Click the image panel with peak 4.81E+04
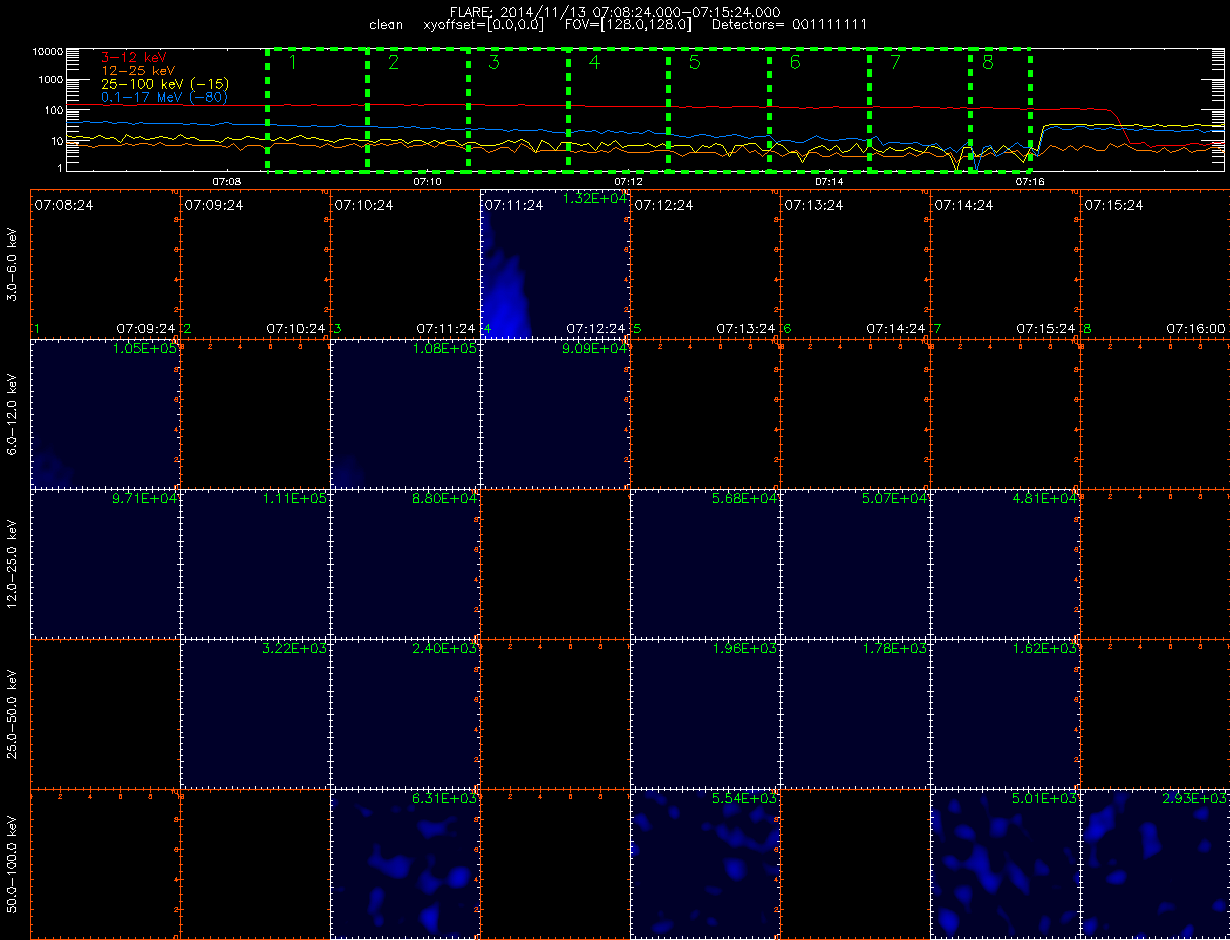This screenshot has height=940, width=1230. [1005, 564]
